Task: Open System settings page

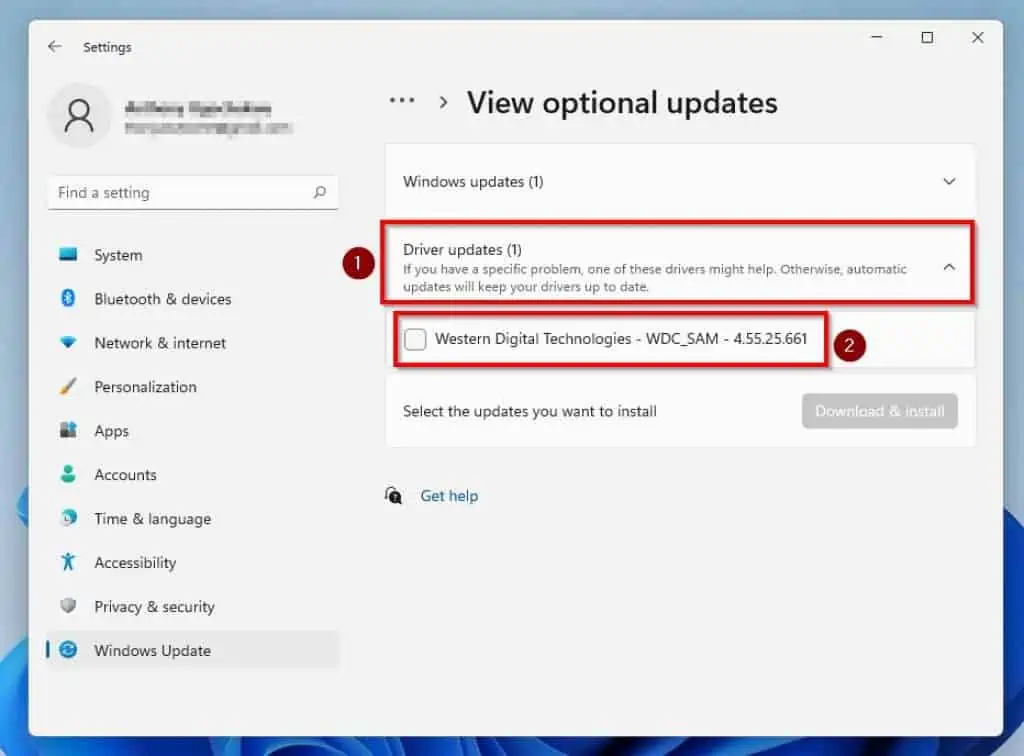Action: pos(193,255)
